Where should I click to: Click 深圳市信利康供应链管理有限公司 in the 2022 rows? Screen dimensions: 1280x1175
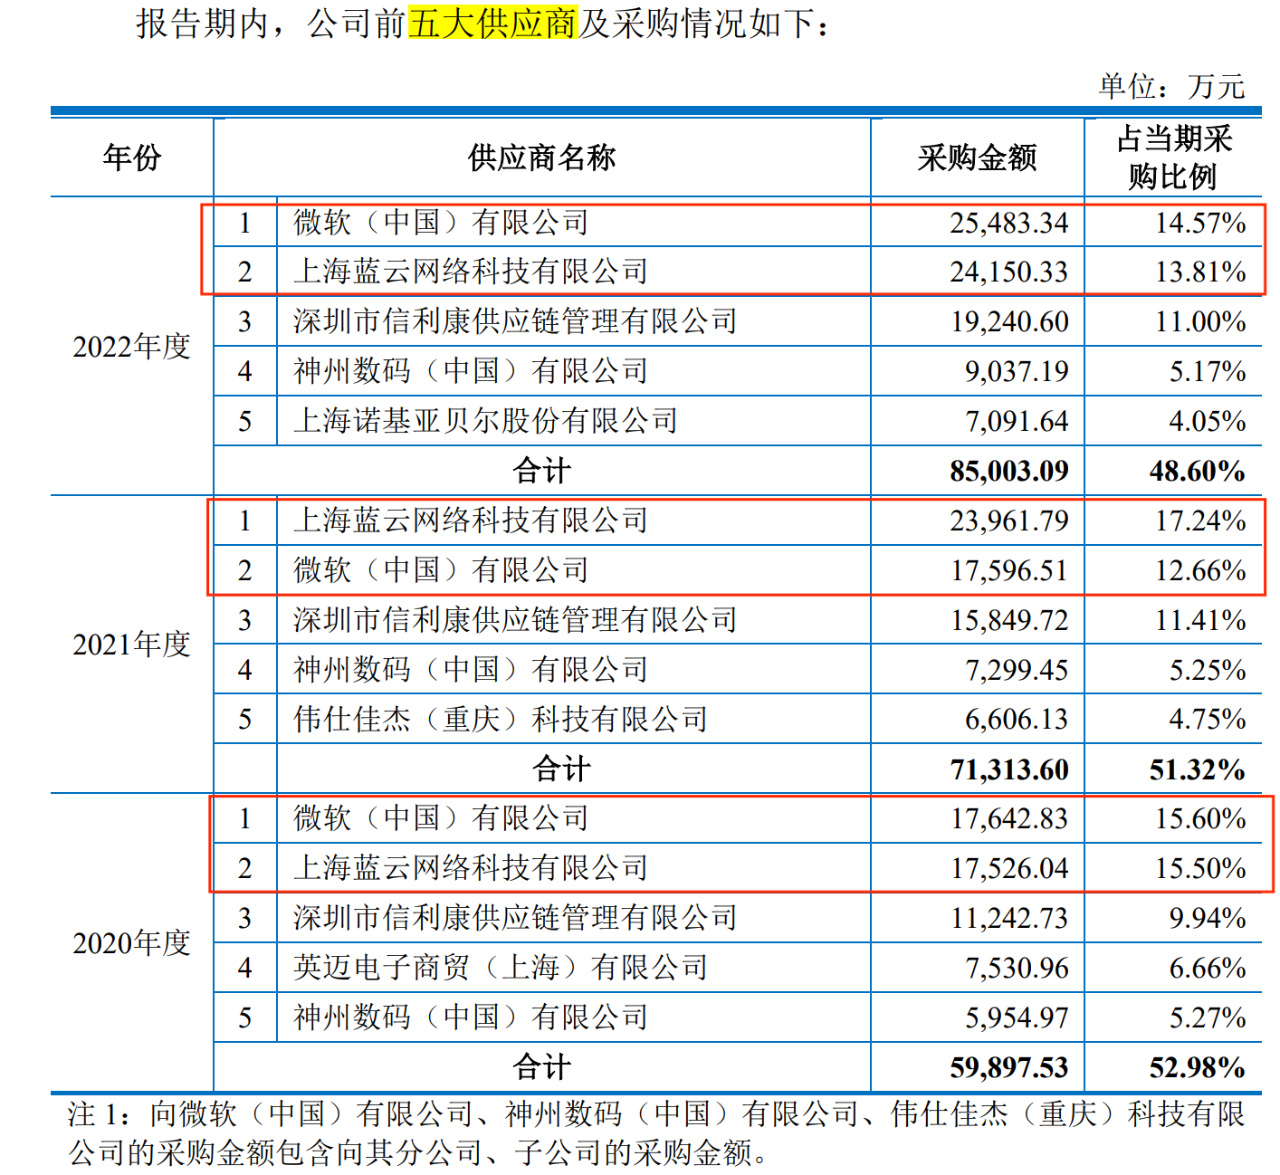click(515, 321)
